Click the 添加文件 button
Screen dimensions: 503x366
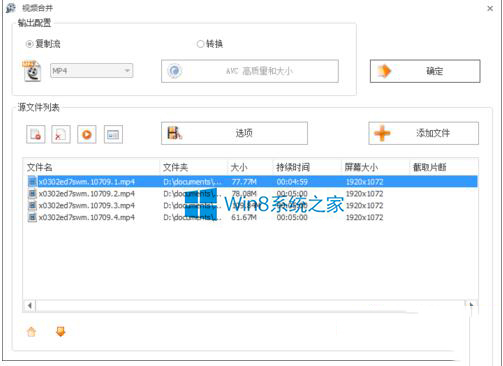pos(423,133)
